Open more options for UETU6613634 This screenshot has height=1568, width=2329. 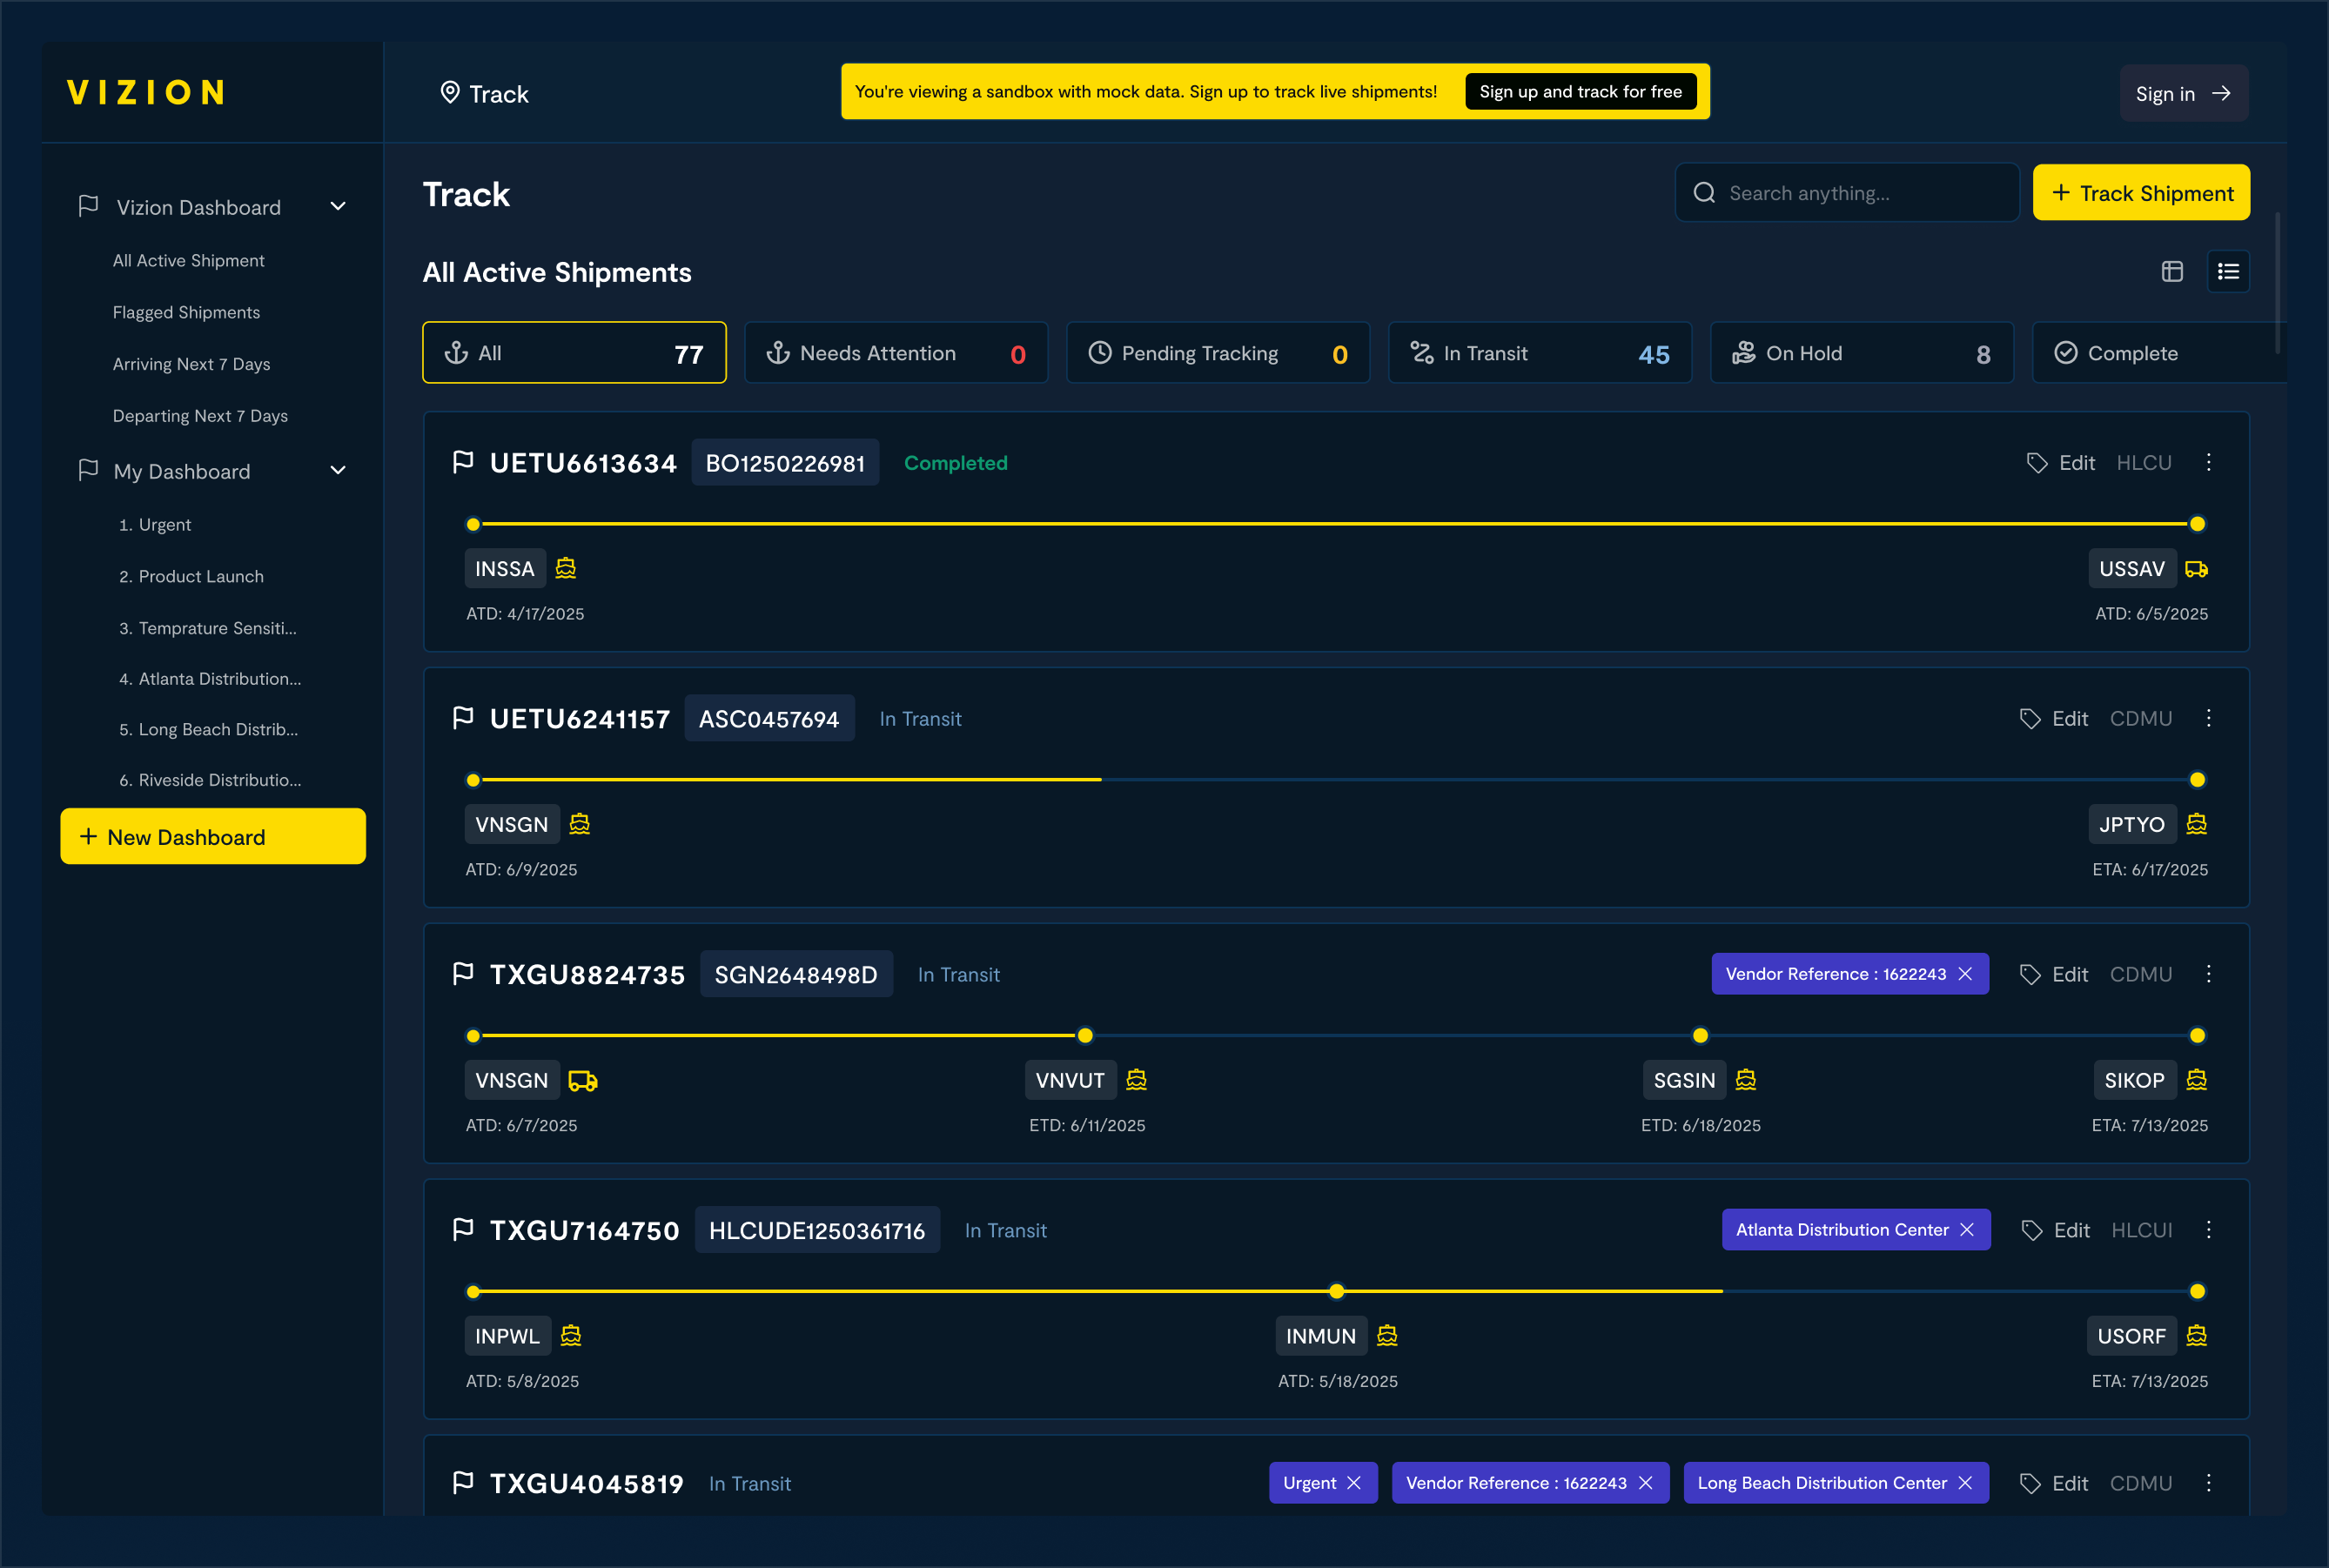2208,462
